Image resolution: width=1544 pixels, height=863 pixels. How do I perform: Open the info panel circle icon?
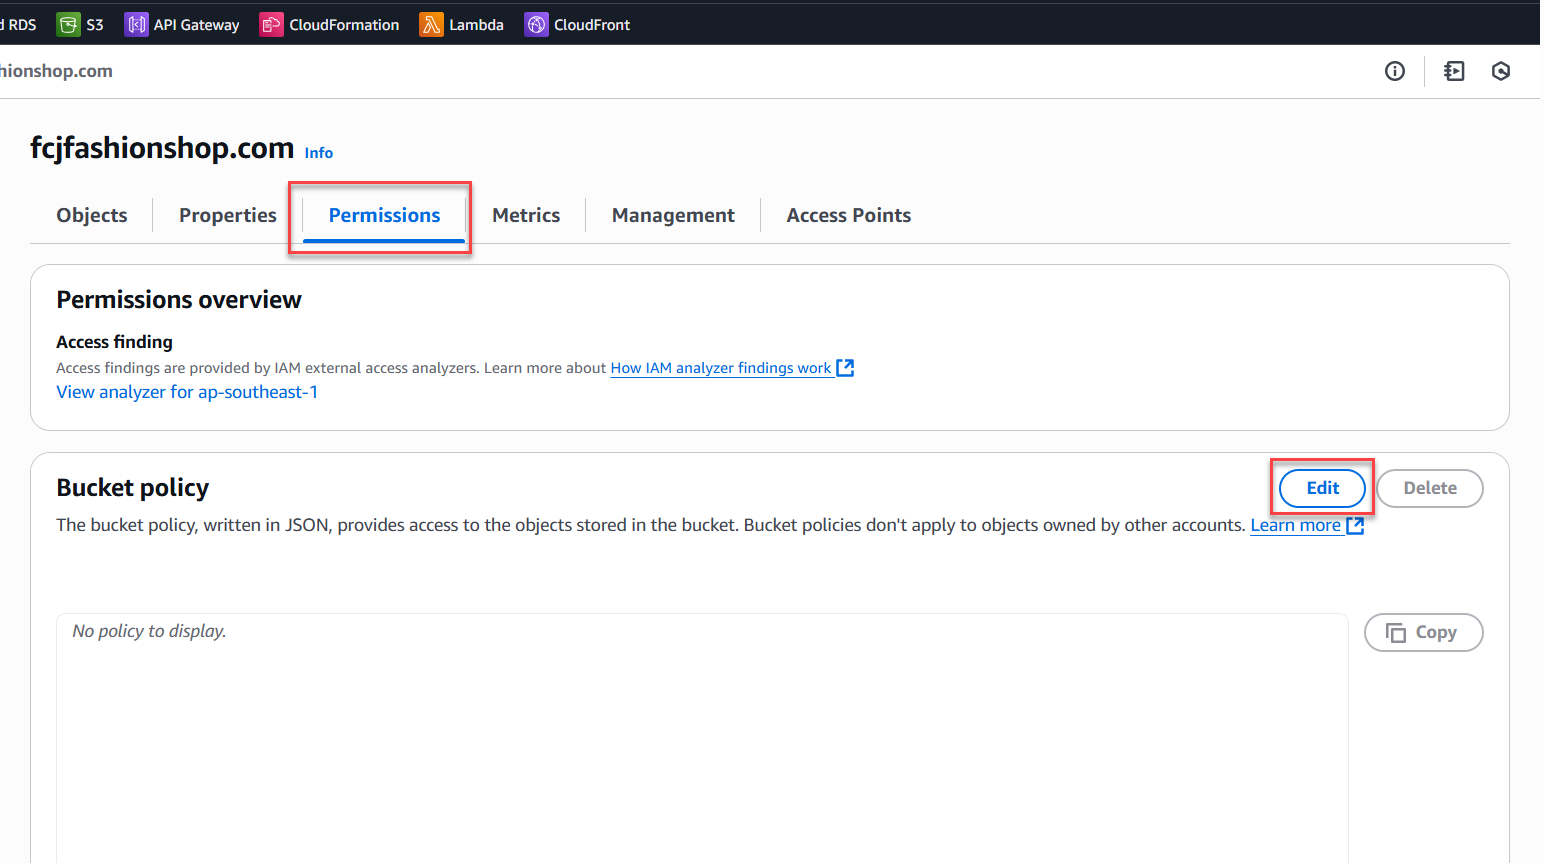pyautogui.click(x=1394, y=71)
